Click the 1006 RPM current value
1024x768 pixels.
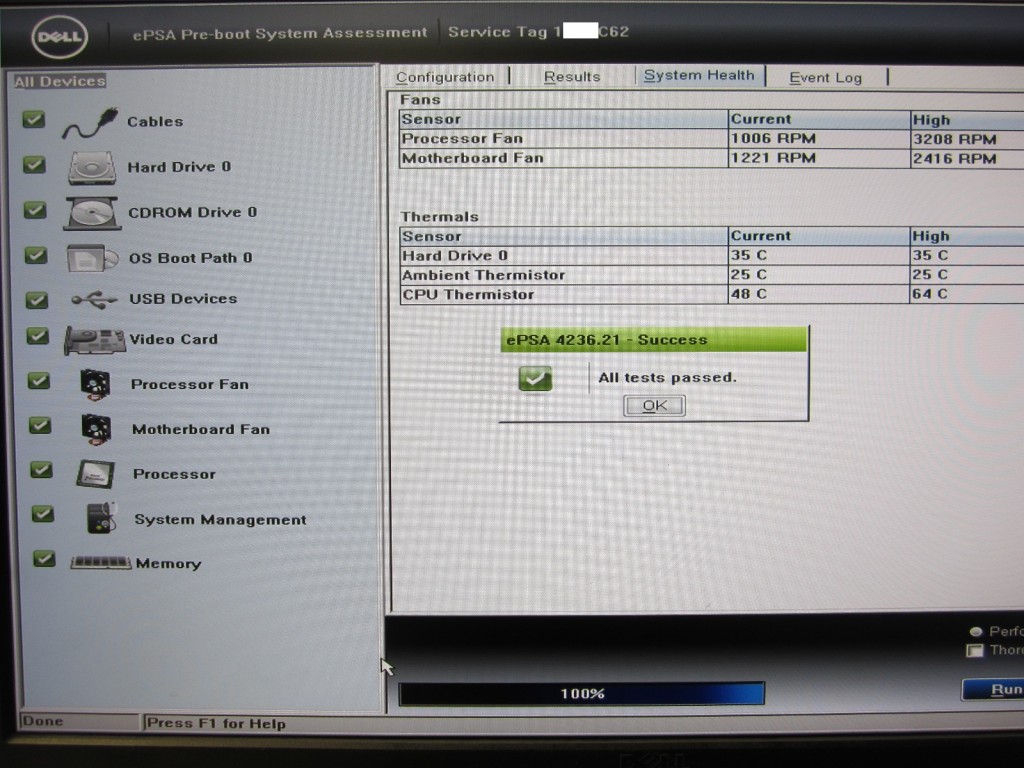[x=773, y=138]
